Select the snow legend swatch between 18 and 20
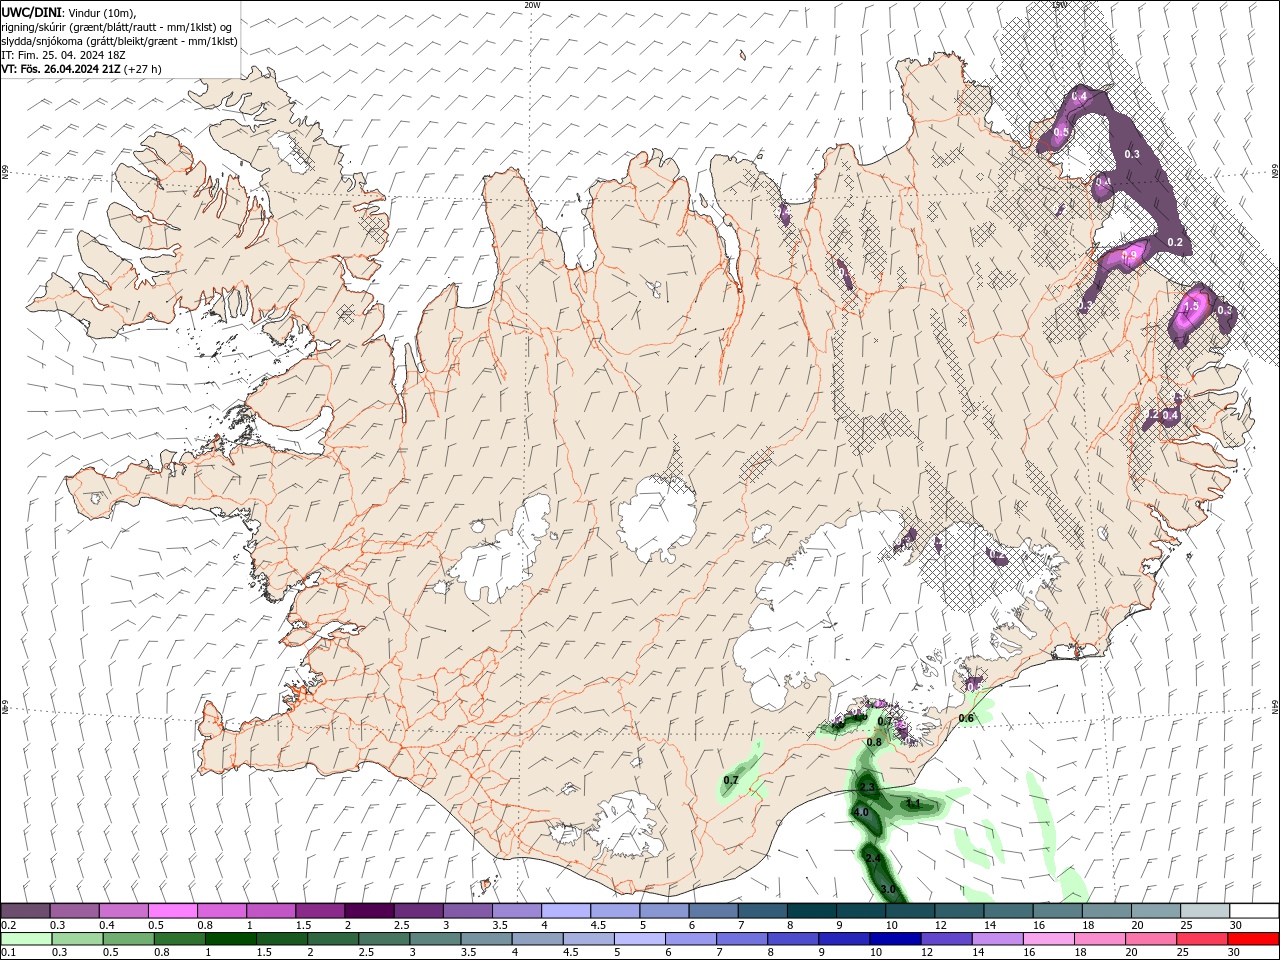The width and height of the screenshot is (1280, 960). [x=1108, y=911]
